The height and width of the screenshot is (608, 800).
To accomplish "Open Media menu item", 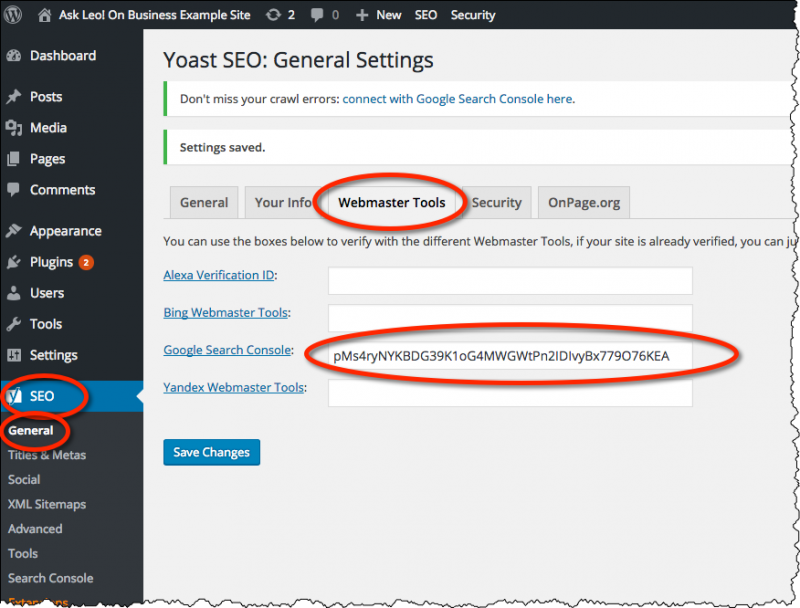I will pos(48,128).
